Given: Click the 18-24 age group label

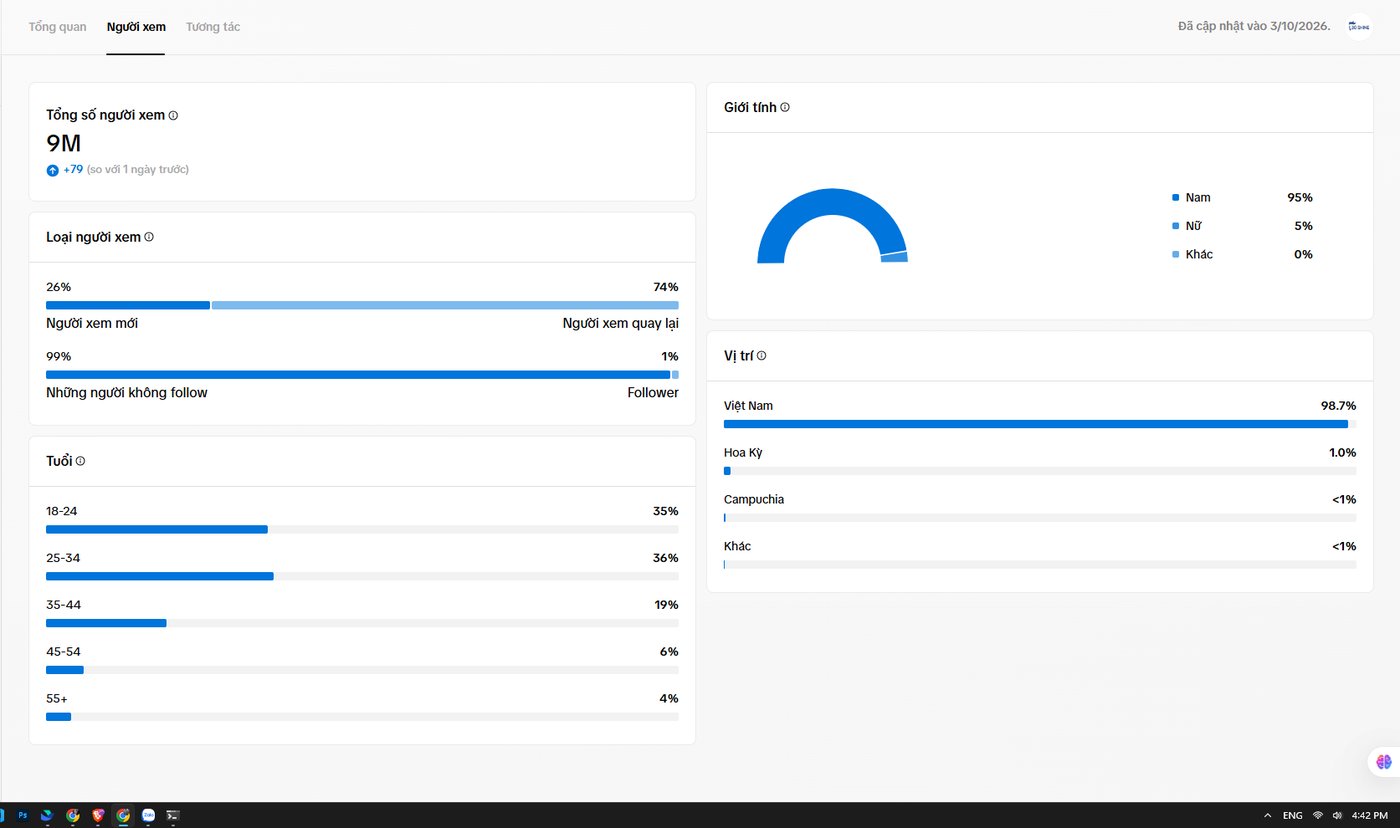Looking at the screenshot, I should (61, 511).
